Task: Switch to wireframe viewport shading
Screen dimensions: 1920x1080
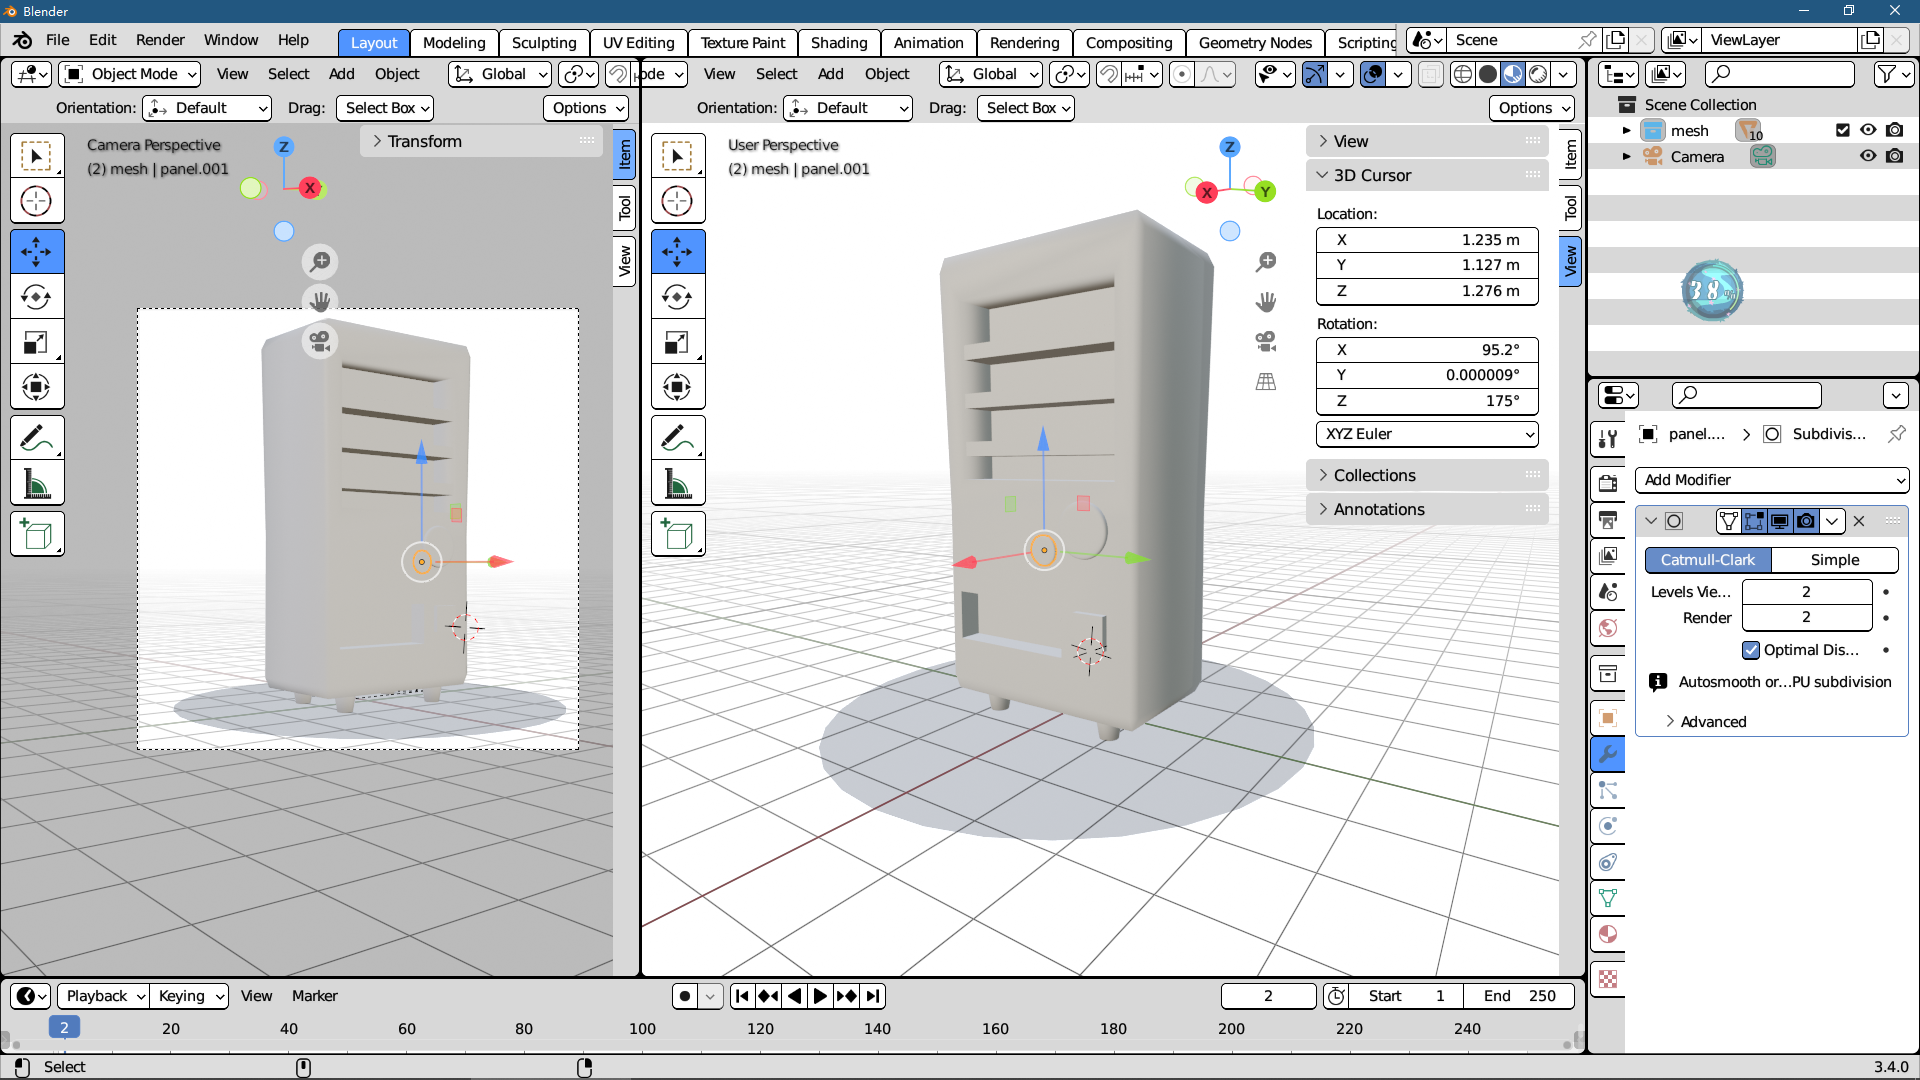Action: click(1463, 74)
